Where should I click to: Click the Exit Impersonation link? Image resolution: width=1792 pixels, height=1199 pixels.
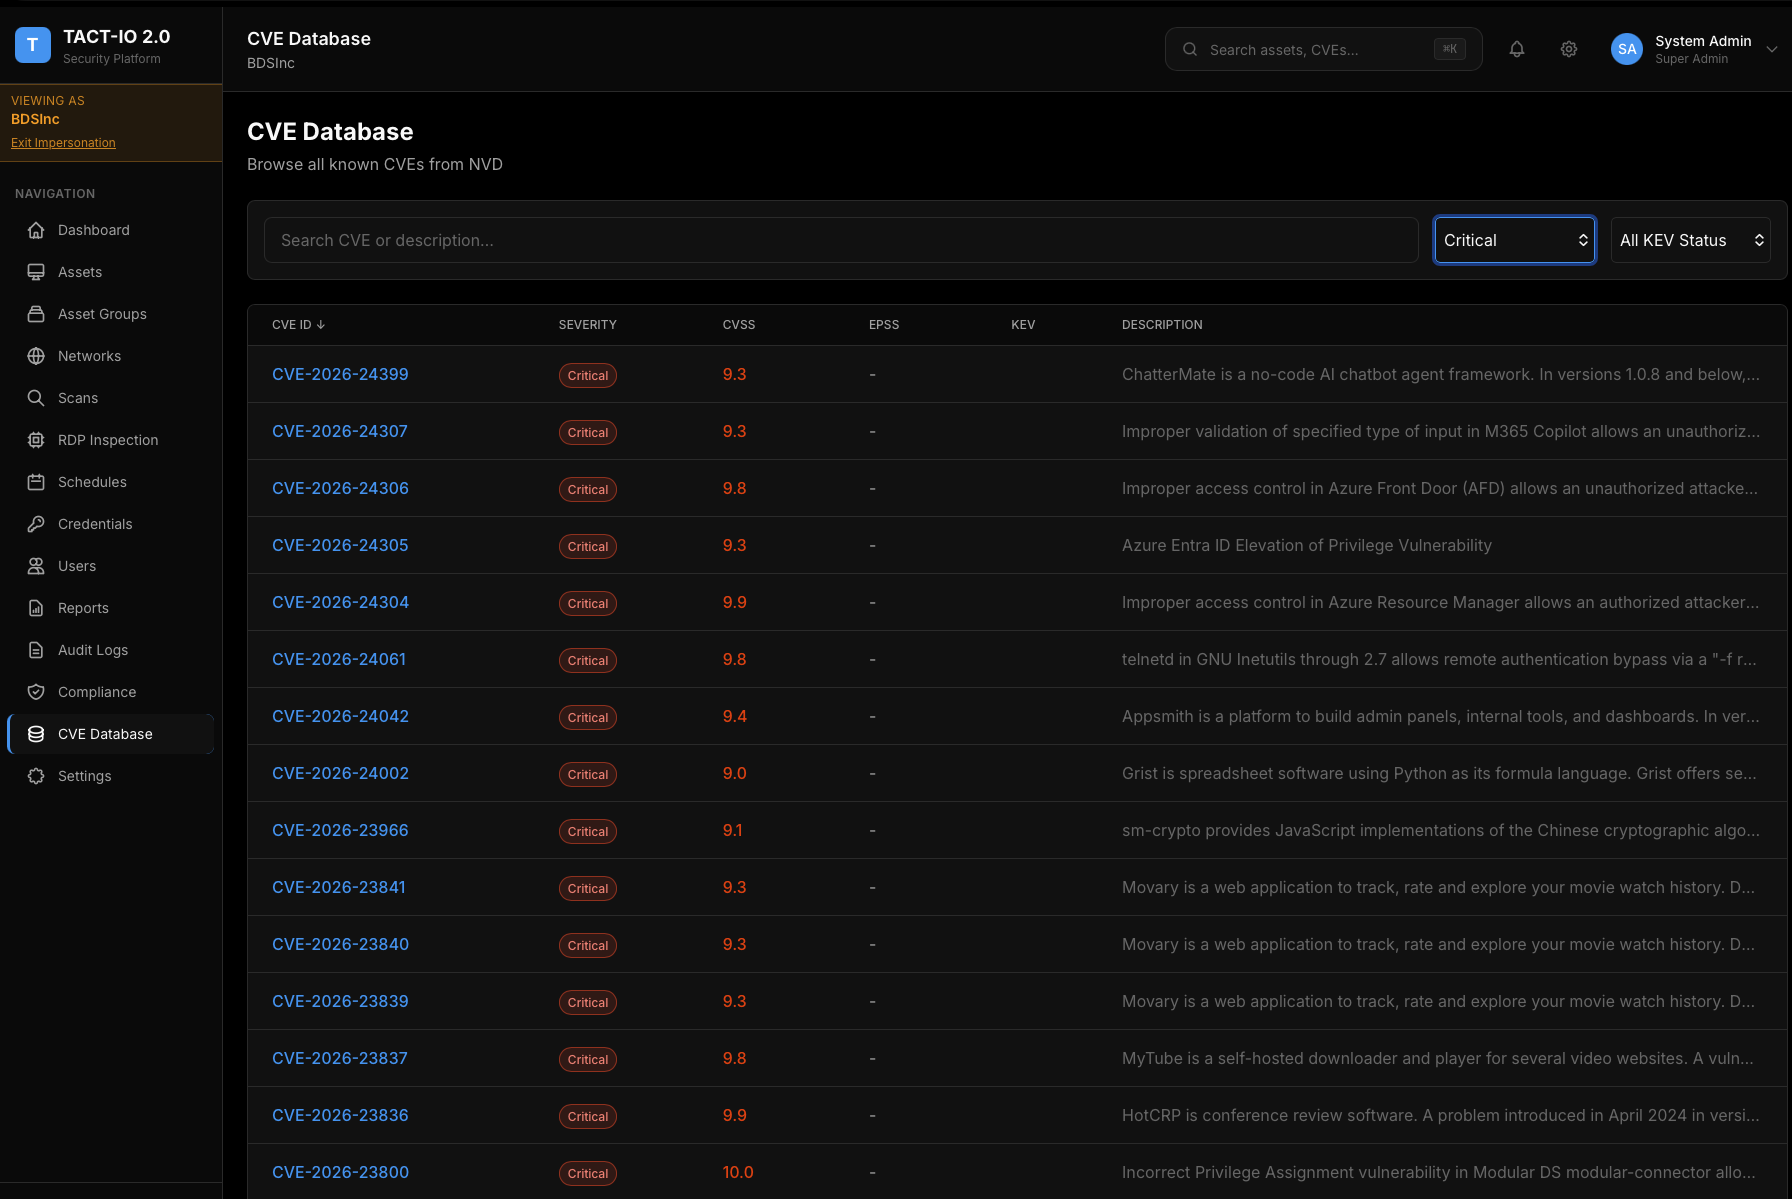(x=63, y=142)
